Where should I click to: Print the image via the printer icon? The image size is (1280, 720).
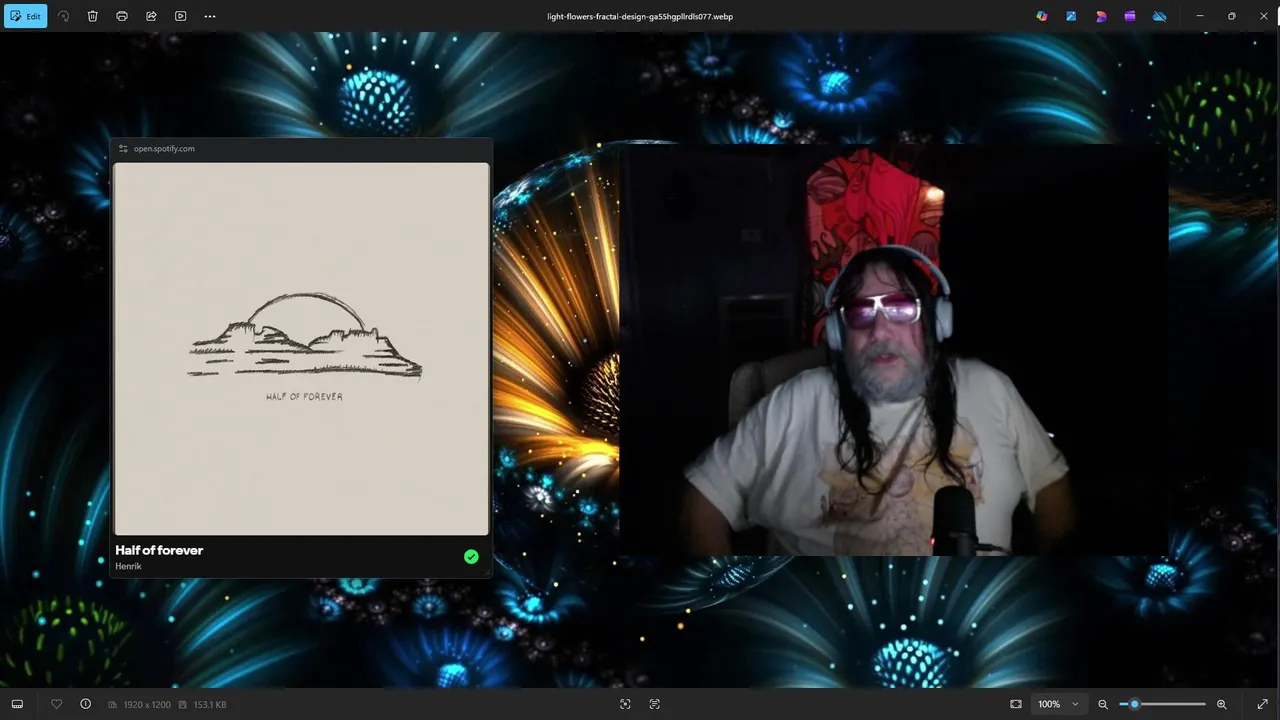pyautogui.click(x=122, y=16)
